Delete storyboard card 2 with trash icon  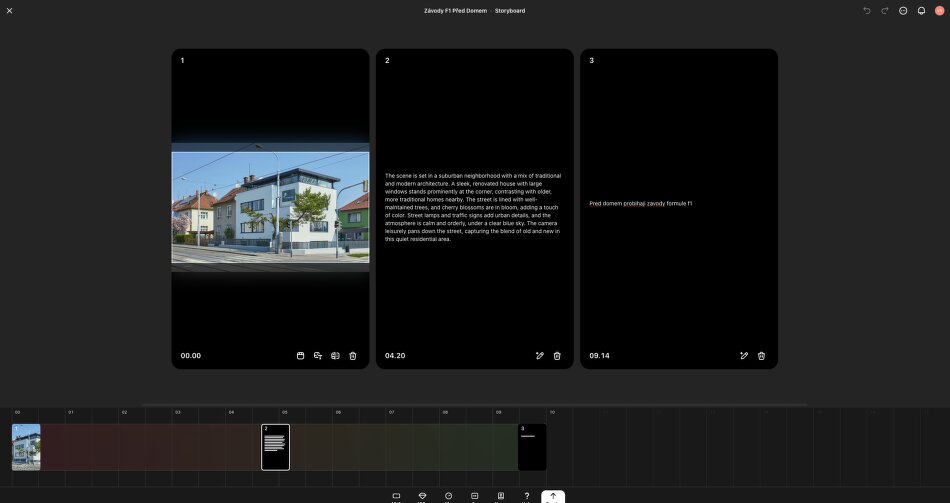tap(557, 356)
